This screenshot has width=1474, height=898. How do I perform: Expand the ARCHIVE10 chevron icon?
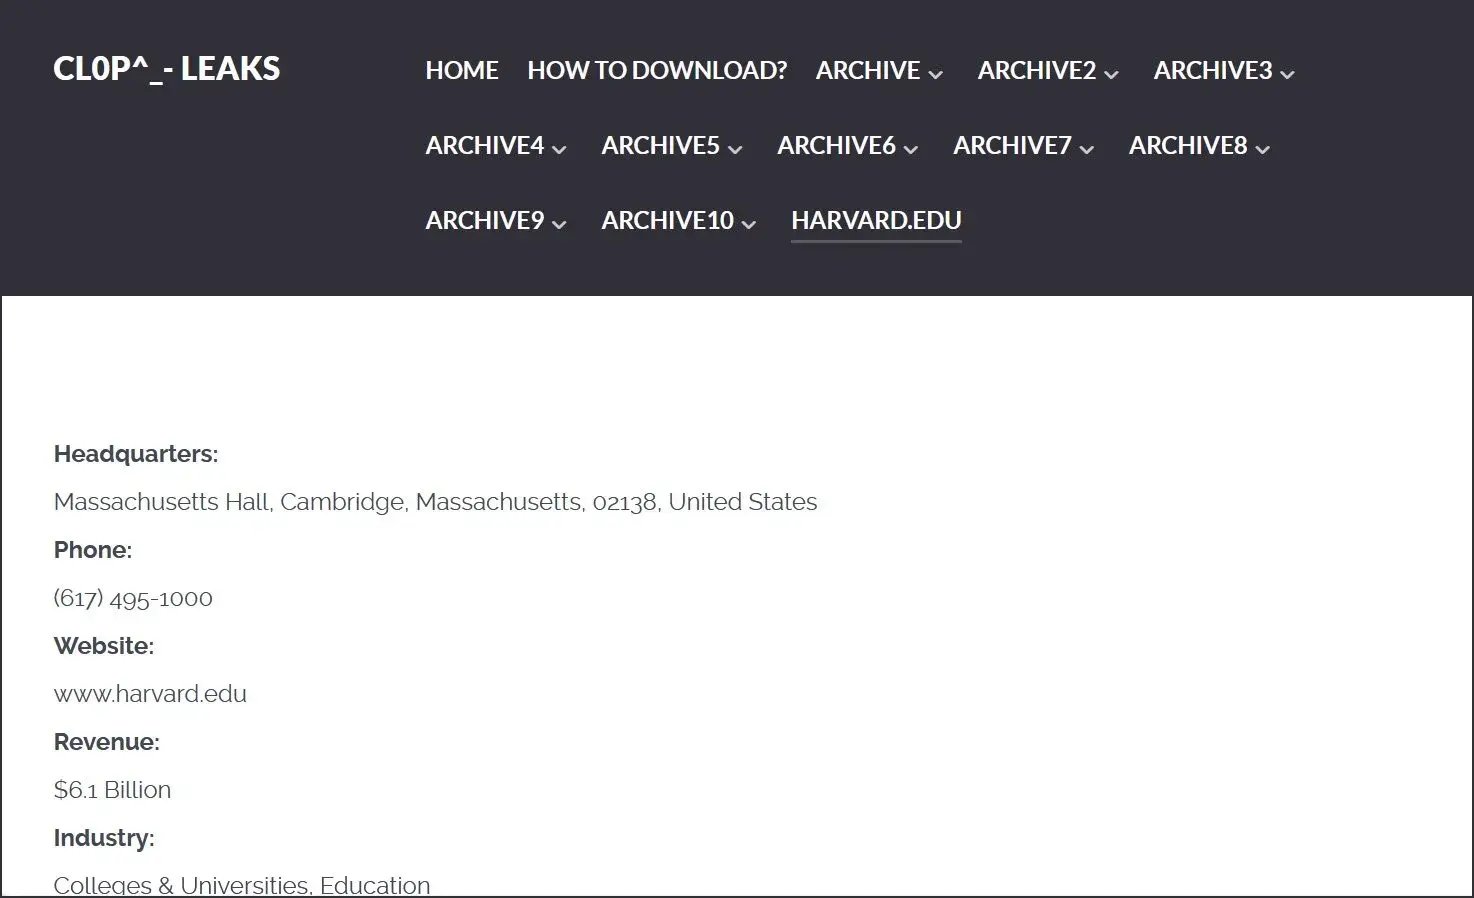[x=749, y=224]
